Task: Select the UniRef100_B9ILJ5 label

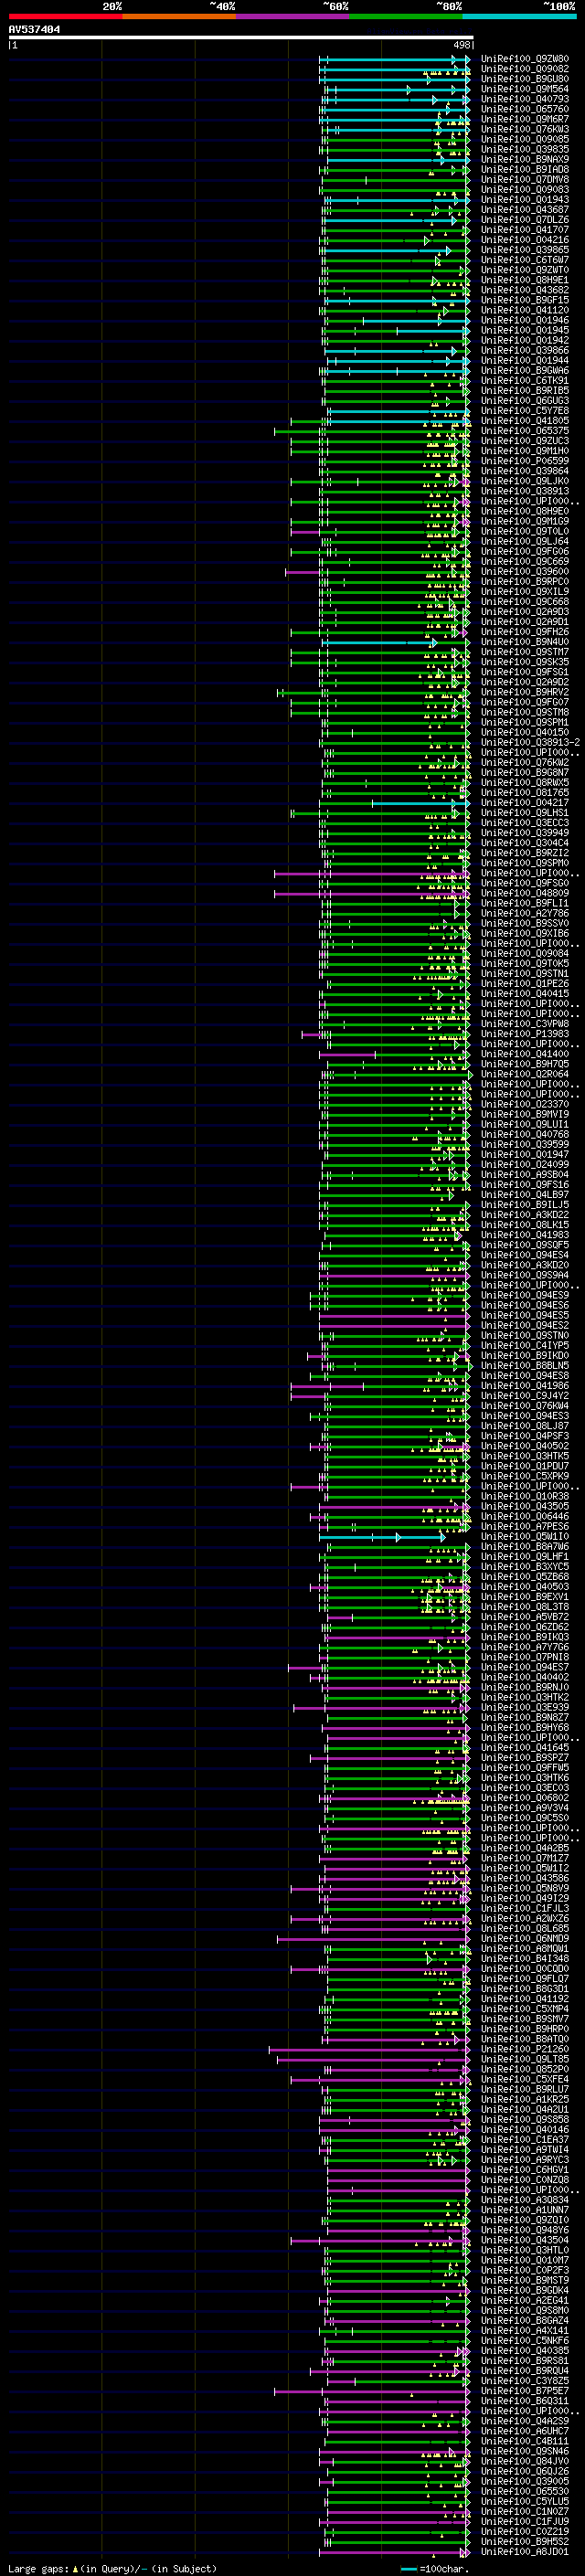Action: (524, 1204)
